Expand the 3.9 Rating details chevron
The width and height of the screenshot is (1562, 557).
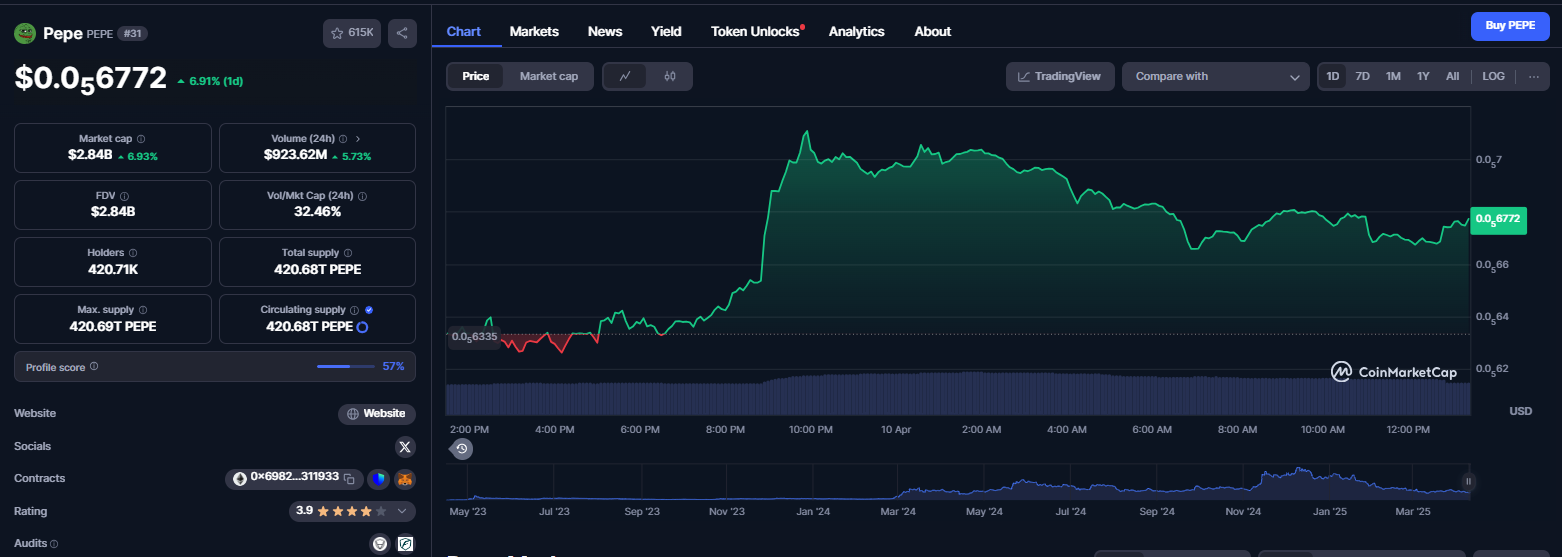(402, 511)
